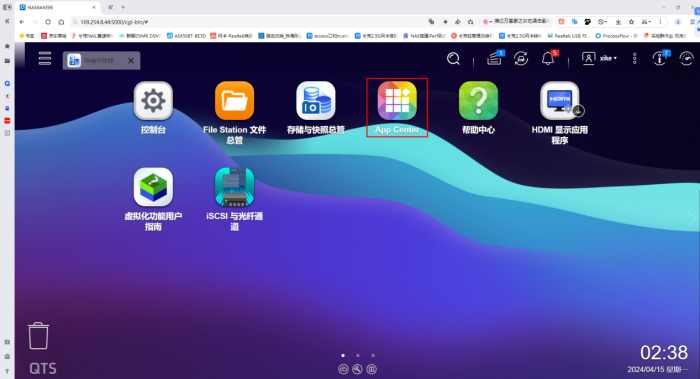Image resolution: width=700 pixels, height=379 pixels.
Task: Click the browser address bar URL
Action: 114,22
